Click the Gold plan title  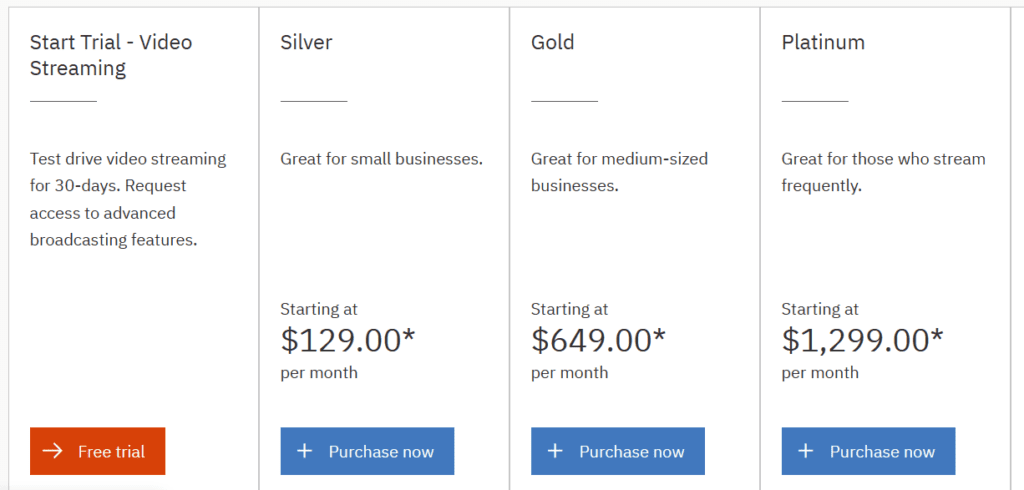[x=553, y=43]
